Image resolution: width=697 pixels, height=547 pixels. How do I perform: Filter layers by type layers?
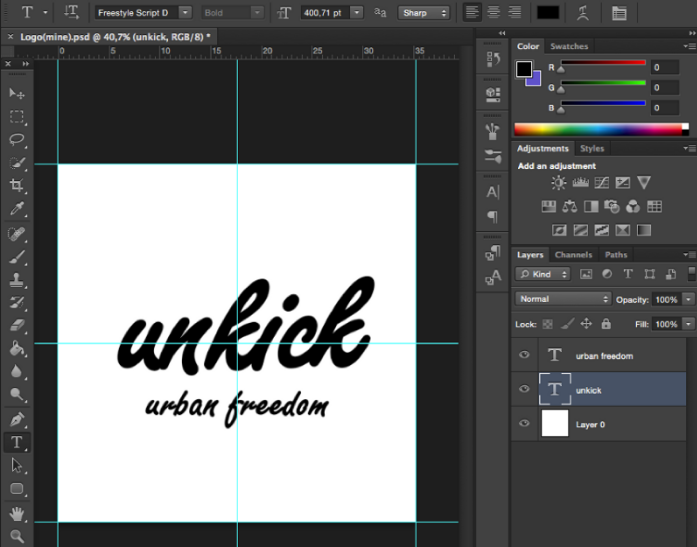coord(628,274)
